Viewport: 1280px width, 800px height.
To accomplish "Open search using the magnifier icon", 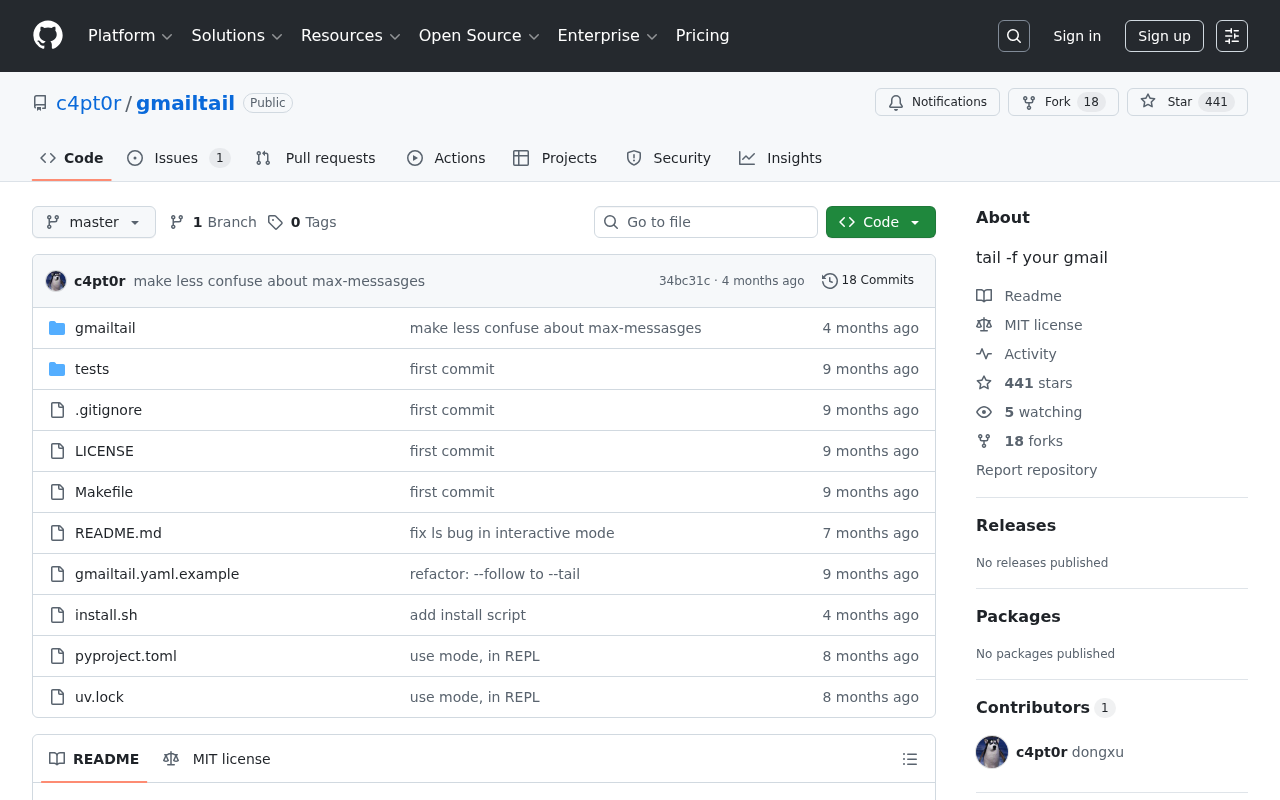I will (x=1013, y=35).
